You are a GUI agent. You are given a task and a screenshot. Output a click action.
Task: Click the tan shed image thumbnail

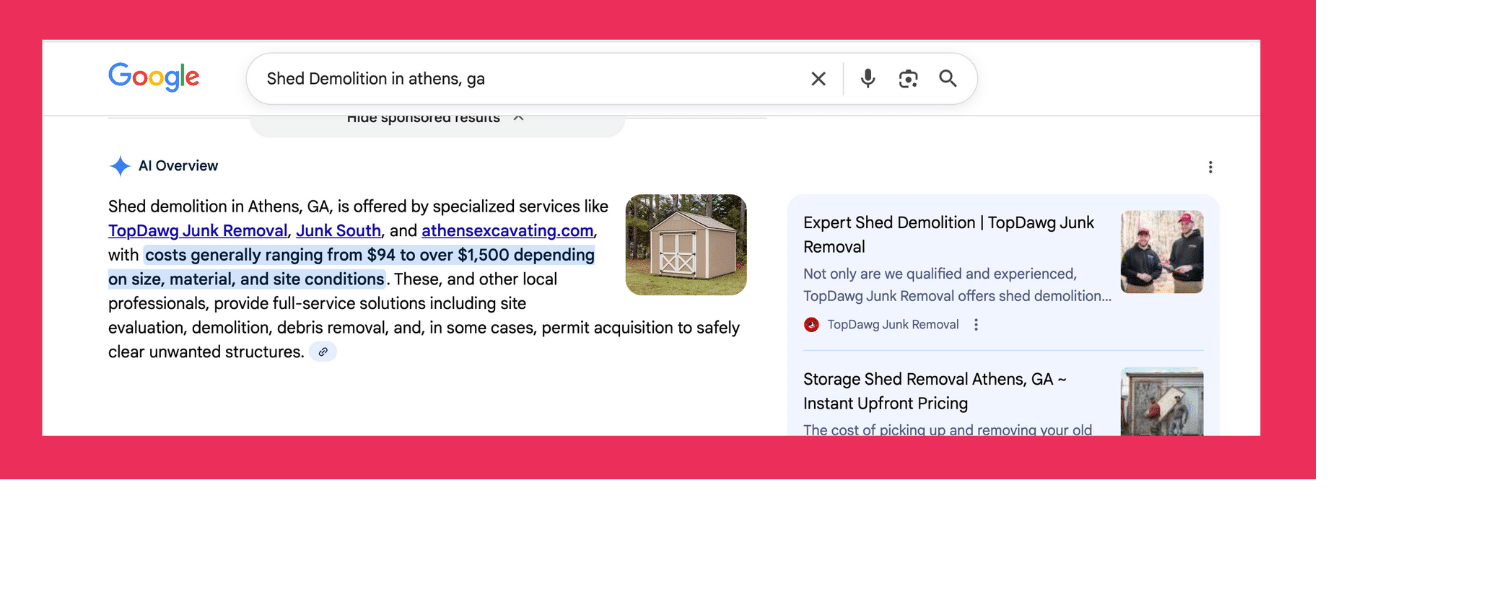click(686, 245)
